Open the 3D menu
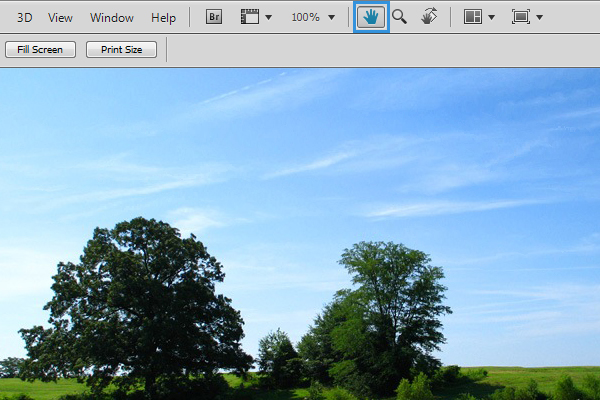This screenshot has height=400, width=600. (x=25, y=18)
